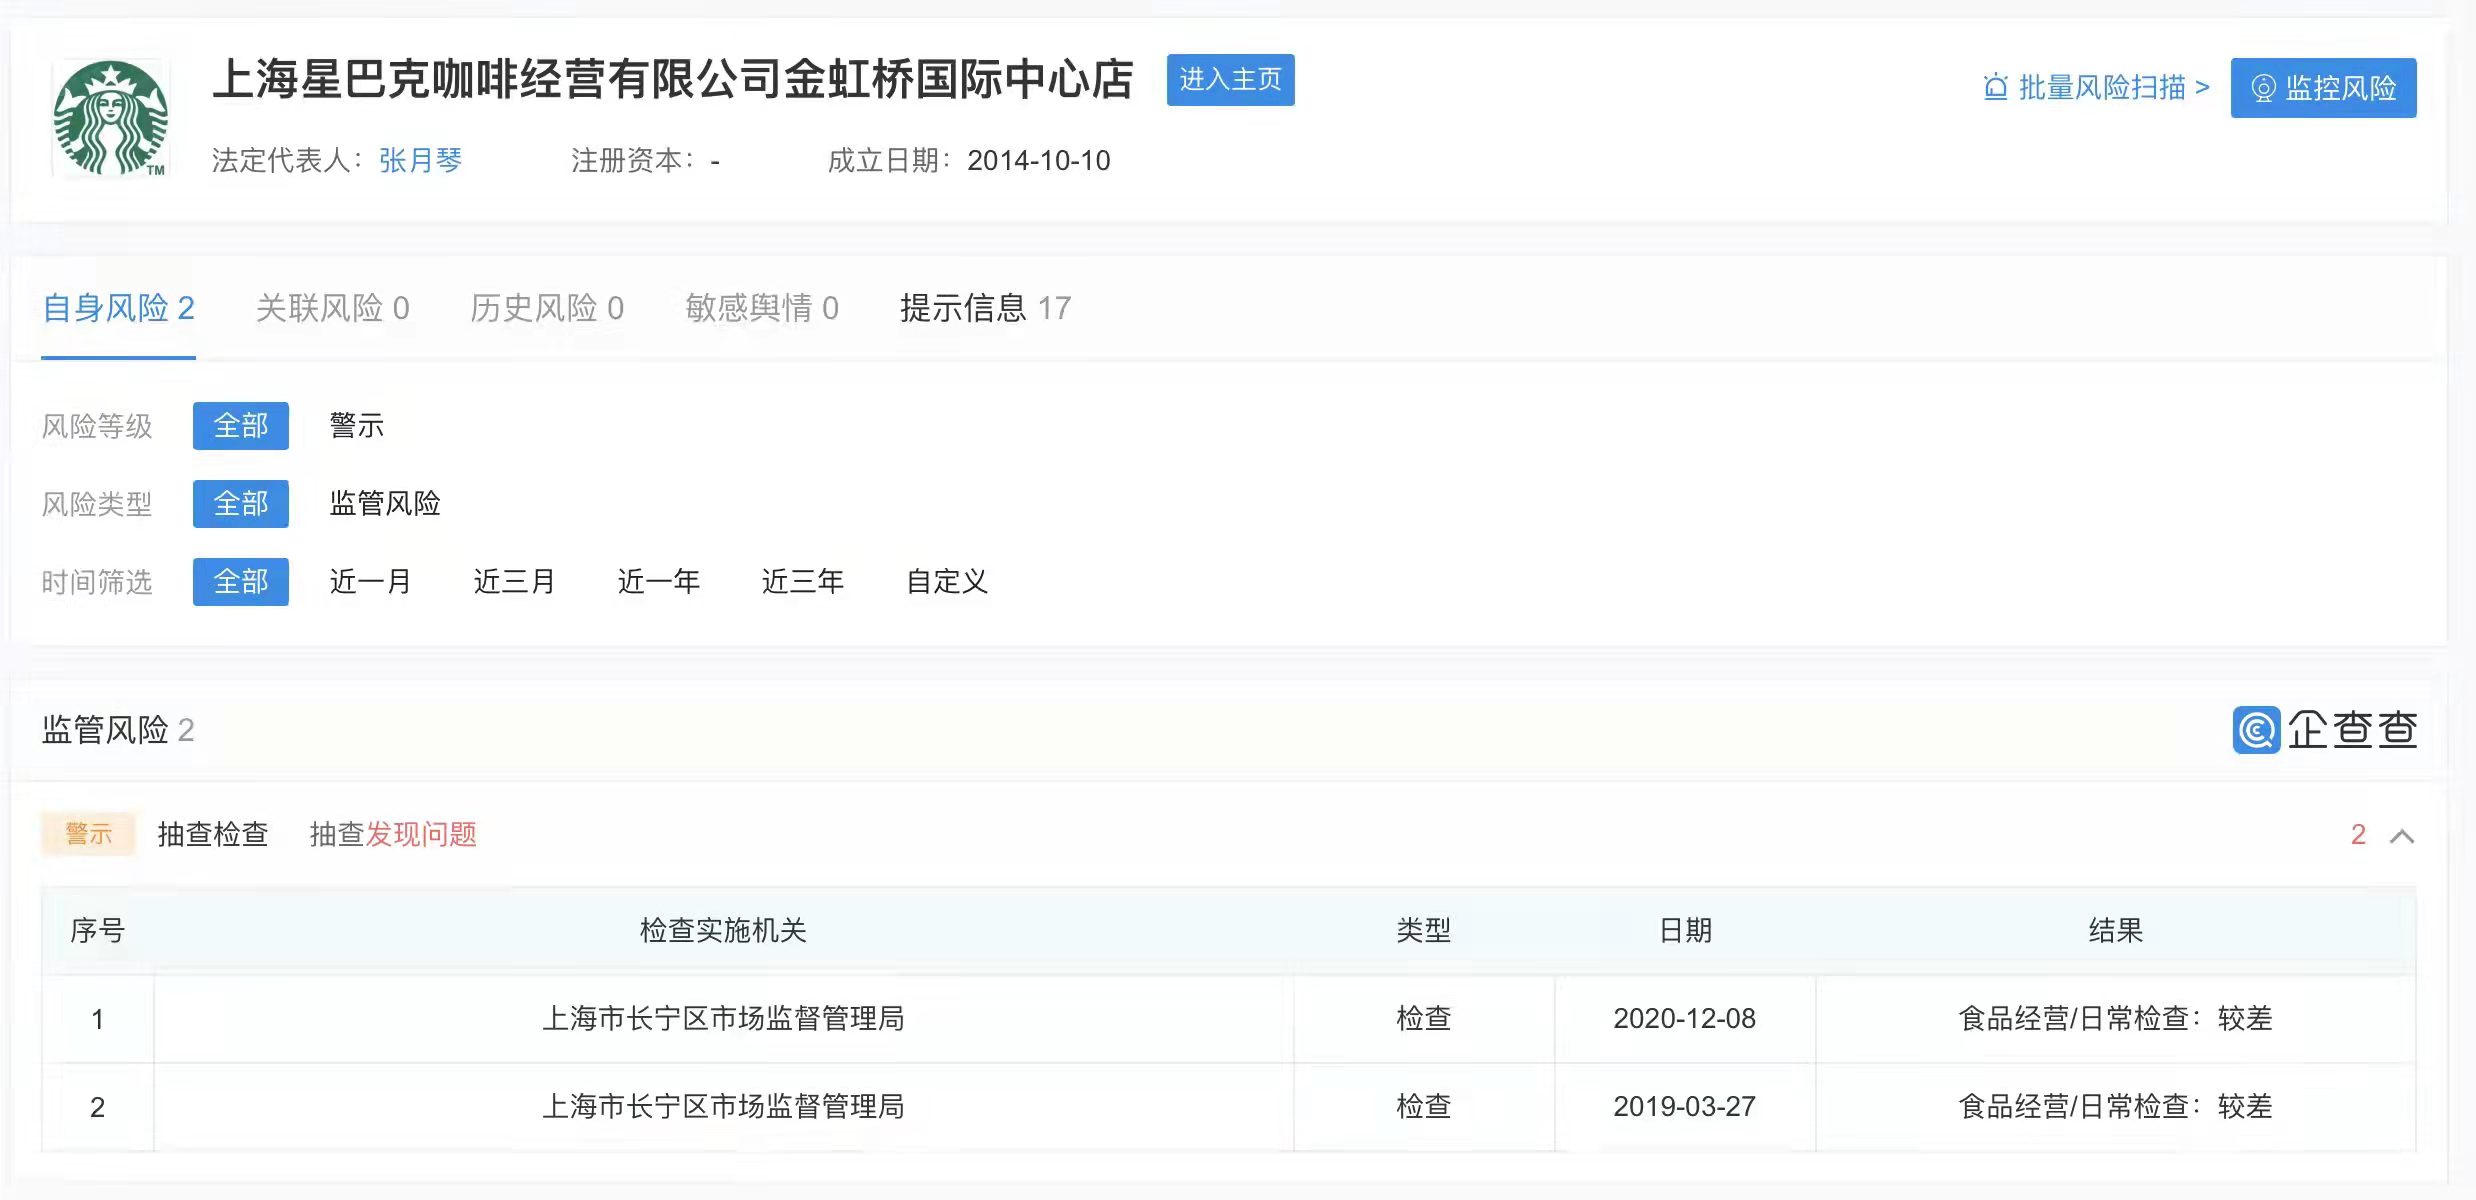Click 检查 type cell in 2019-03-27 row

point(1423,1106)
